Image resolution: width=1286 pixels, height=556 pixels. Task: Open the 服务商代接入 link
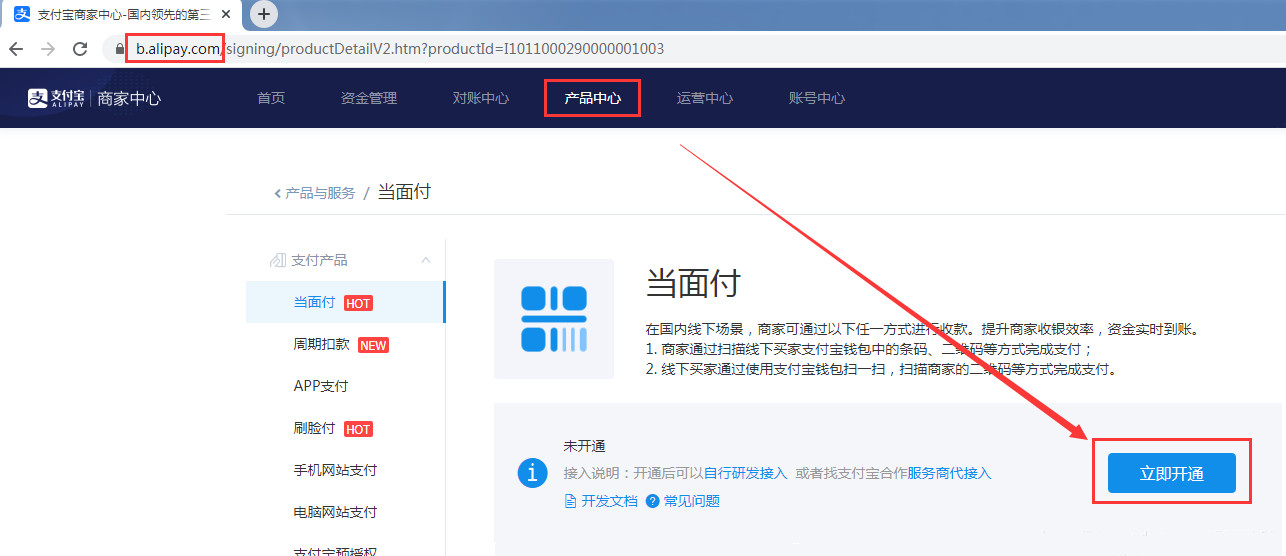click(949, 473)
